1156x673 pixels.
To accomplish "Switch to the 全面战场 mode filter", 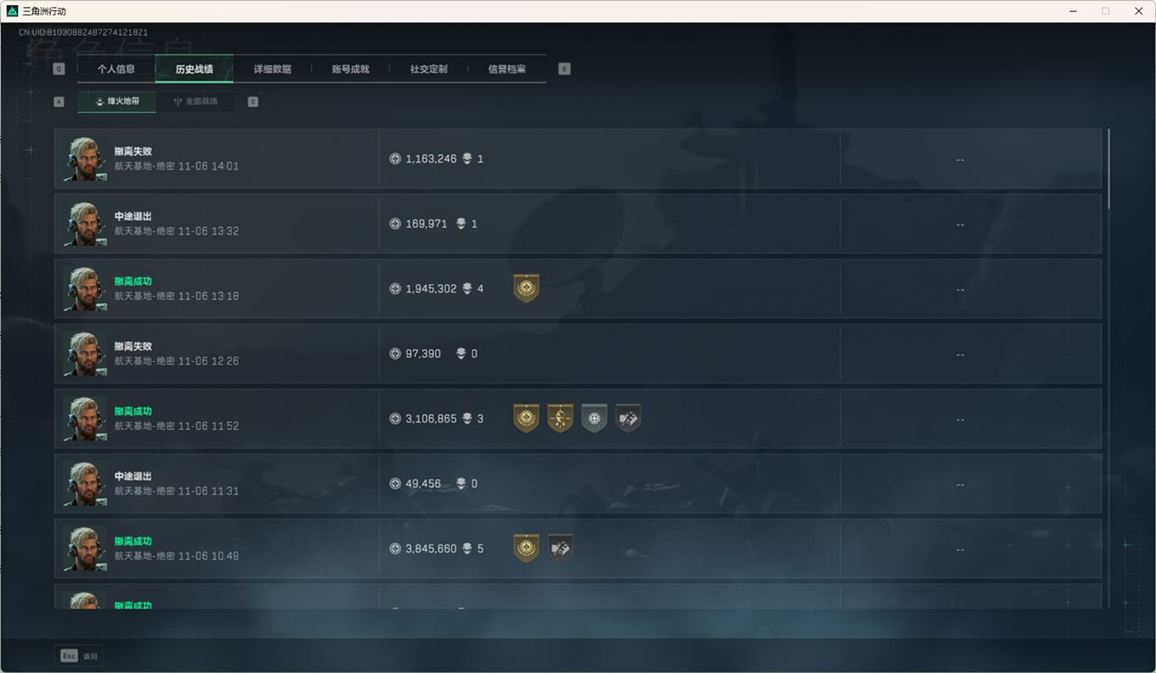I will point(195,101).
